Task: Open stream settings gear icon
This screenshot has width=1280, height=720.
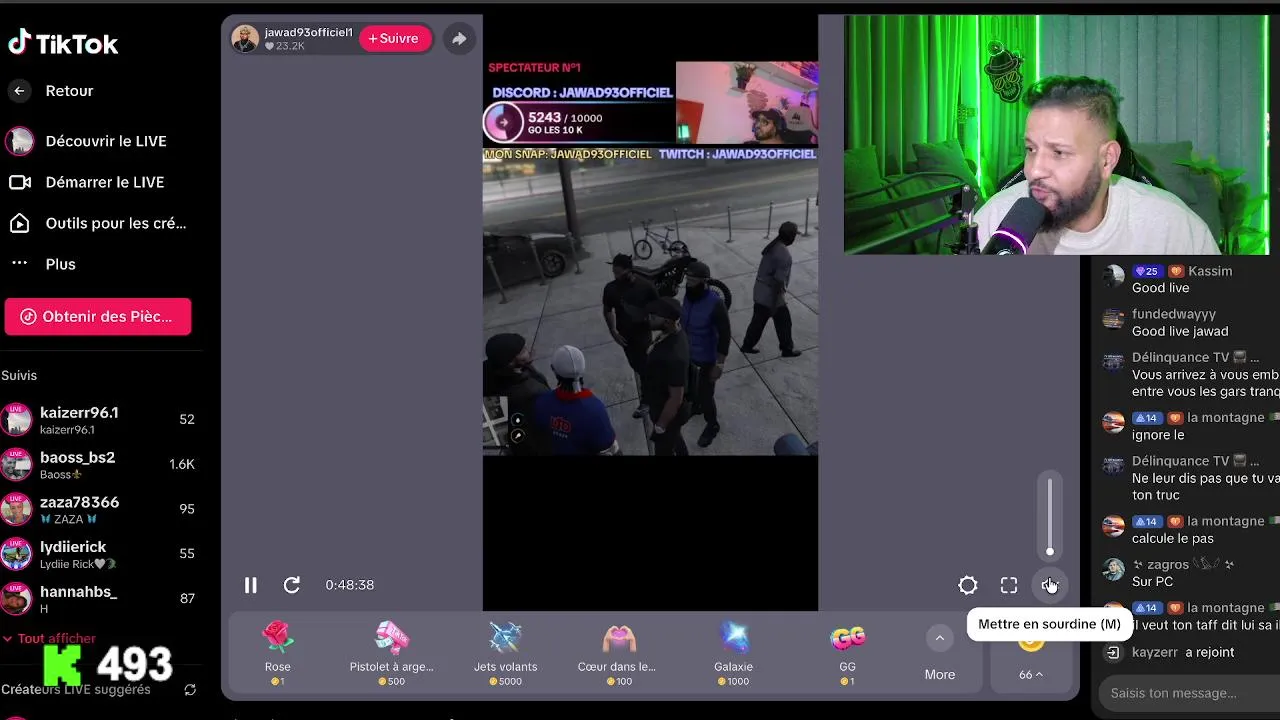Action: [968, 585]
